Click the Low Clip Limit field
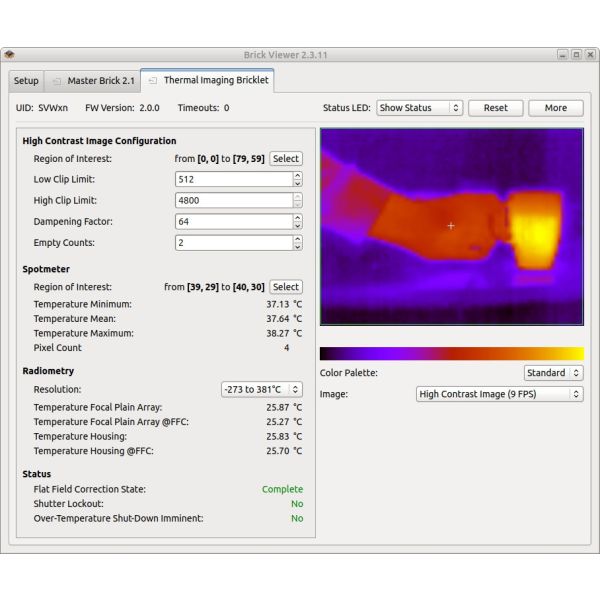 (234, 179)
